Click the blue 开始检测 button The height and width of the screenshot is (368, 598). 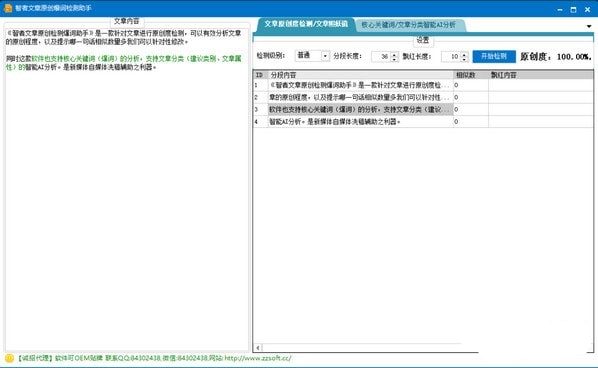point(494,56)
